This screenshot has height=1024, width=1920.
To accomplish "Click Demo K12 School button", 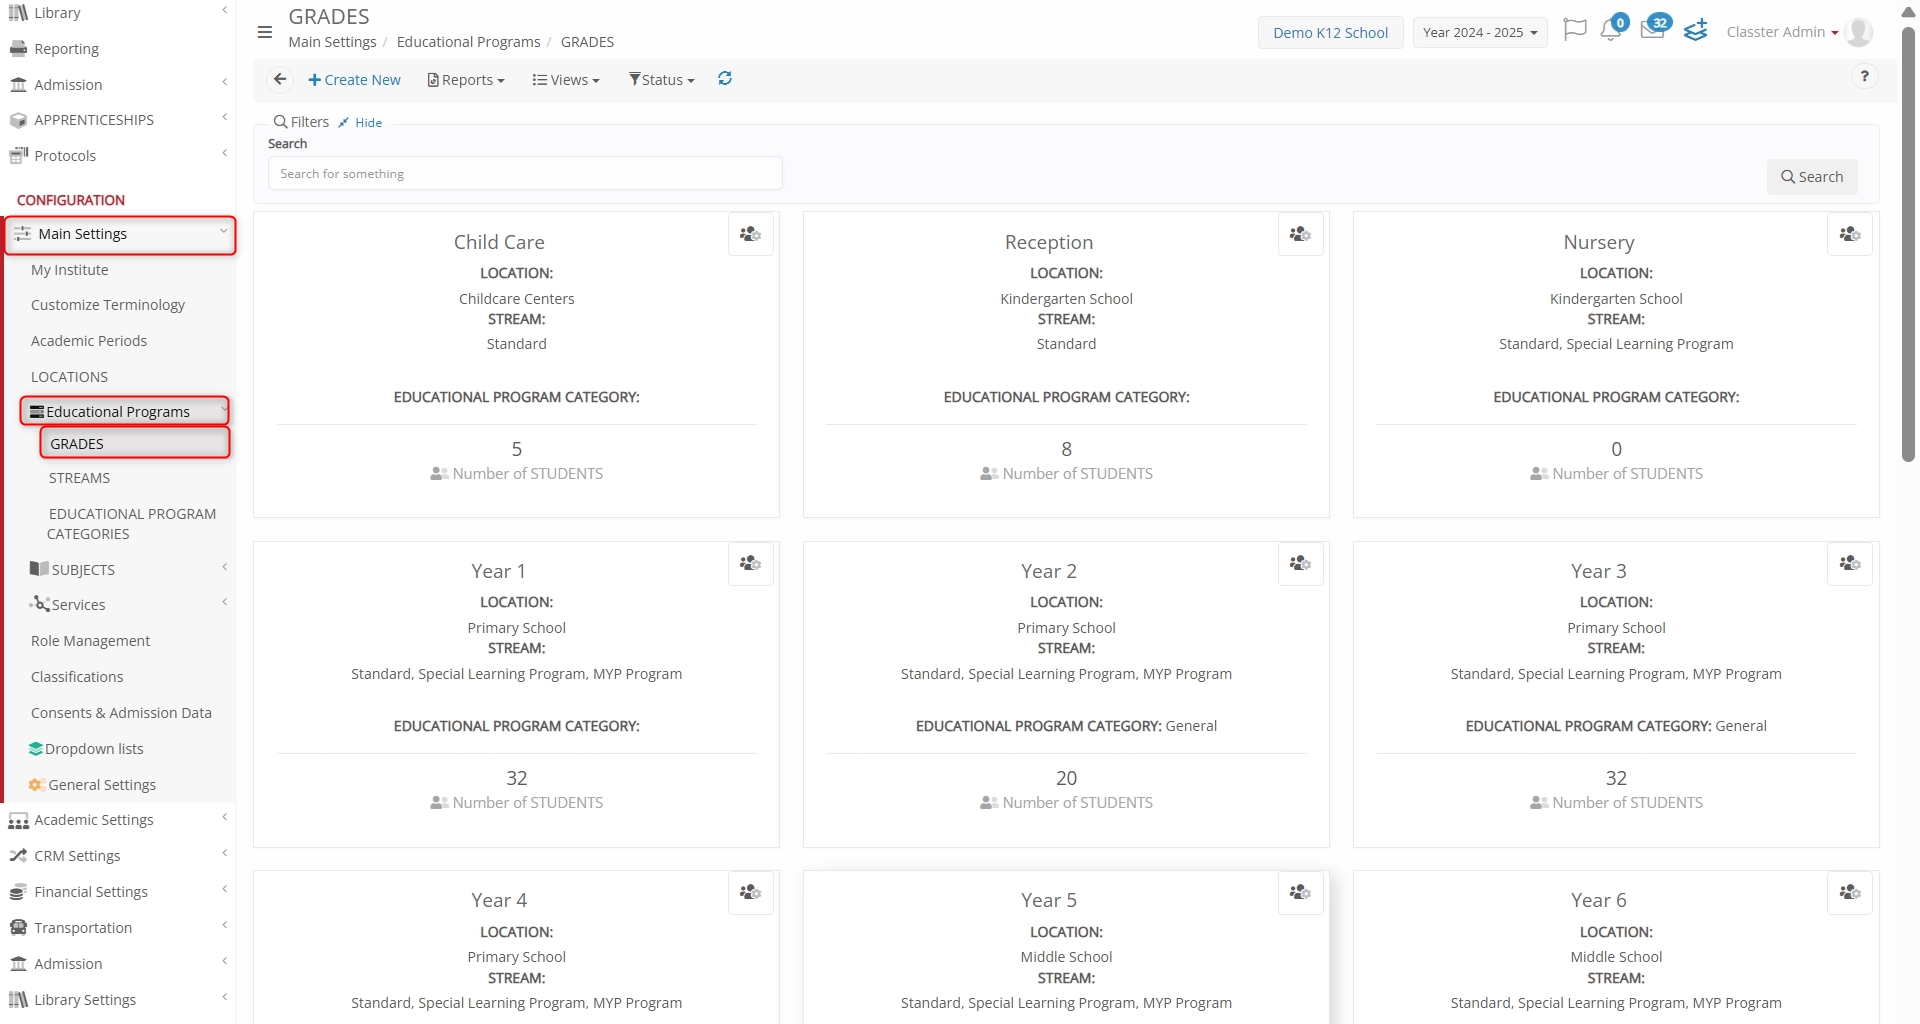I will tap(1330, 32).
